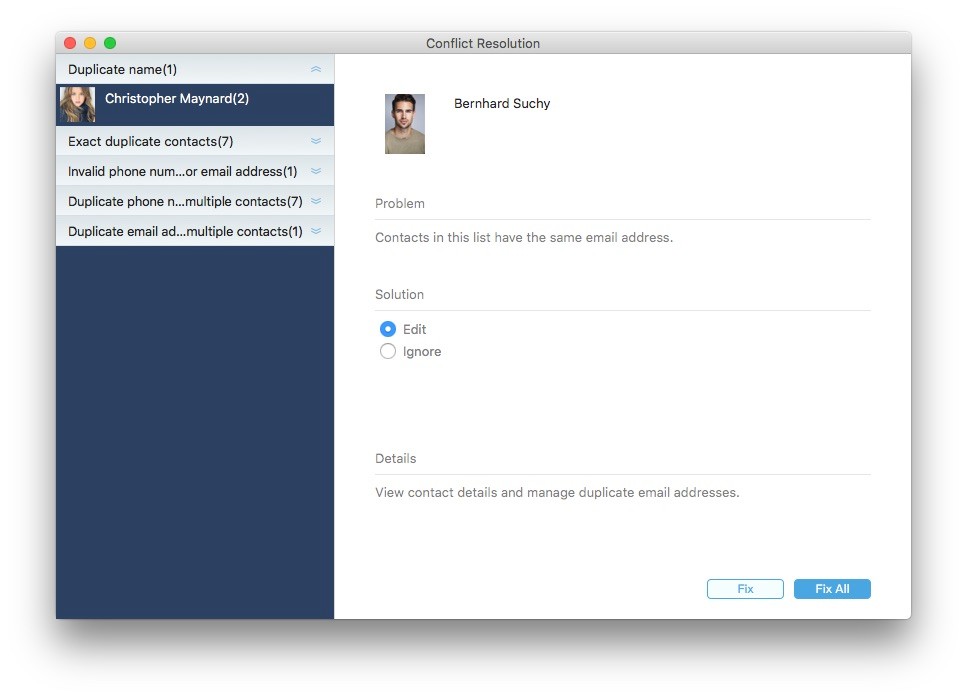Viewport: 967px width, 699px height.
Task: Expand Duplicate email address section chevron
Action: click(x=316, y=231)
